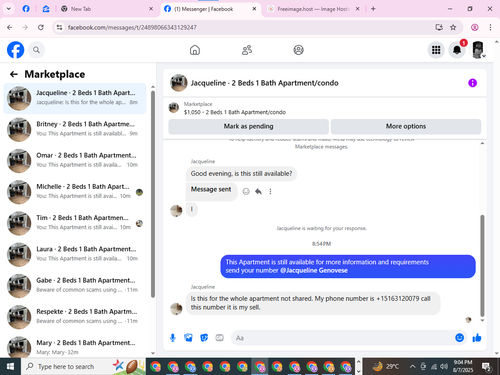This screenshot has width=500, height=375.
Task: Click the chat area vertical scrollbar
Action: (482, 265)
